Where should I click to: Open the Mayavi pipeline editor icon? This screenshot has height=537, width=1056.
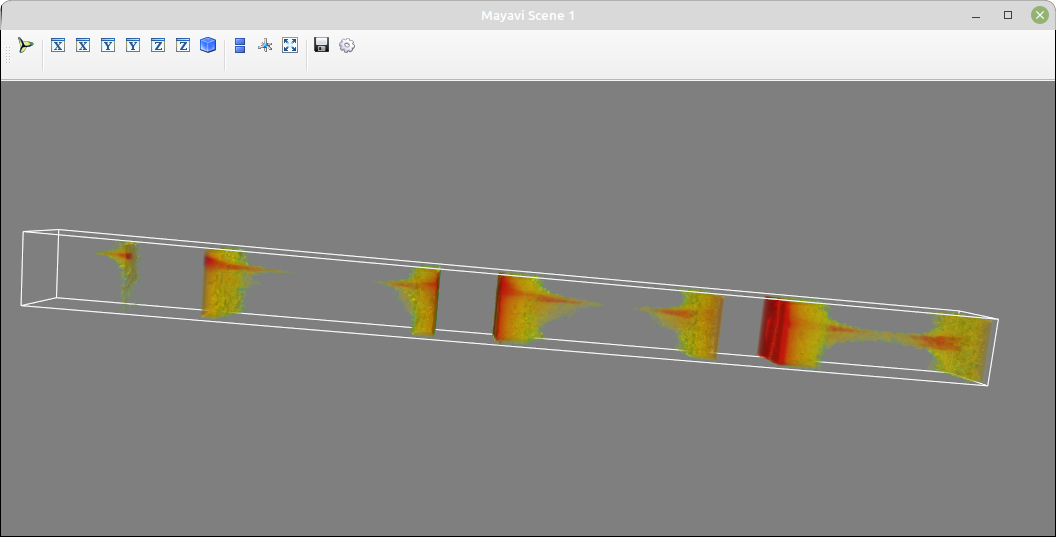25,45
